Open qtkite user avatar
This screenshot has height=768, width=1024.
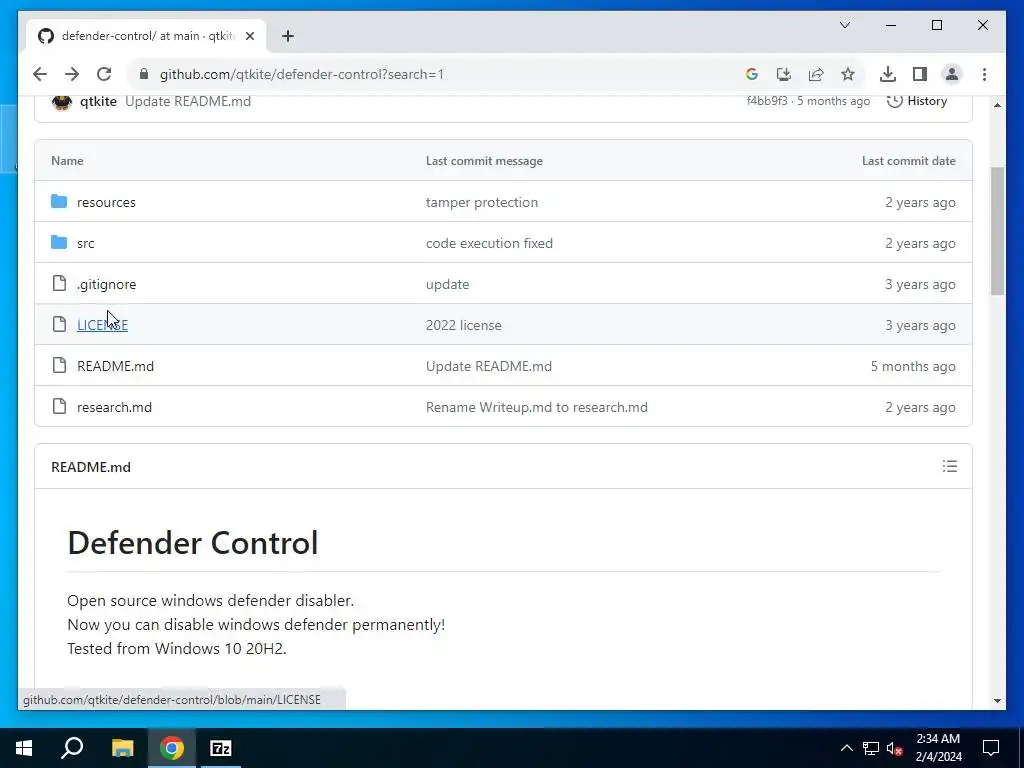pos(62,101)
